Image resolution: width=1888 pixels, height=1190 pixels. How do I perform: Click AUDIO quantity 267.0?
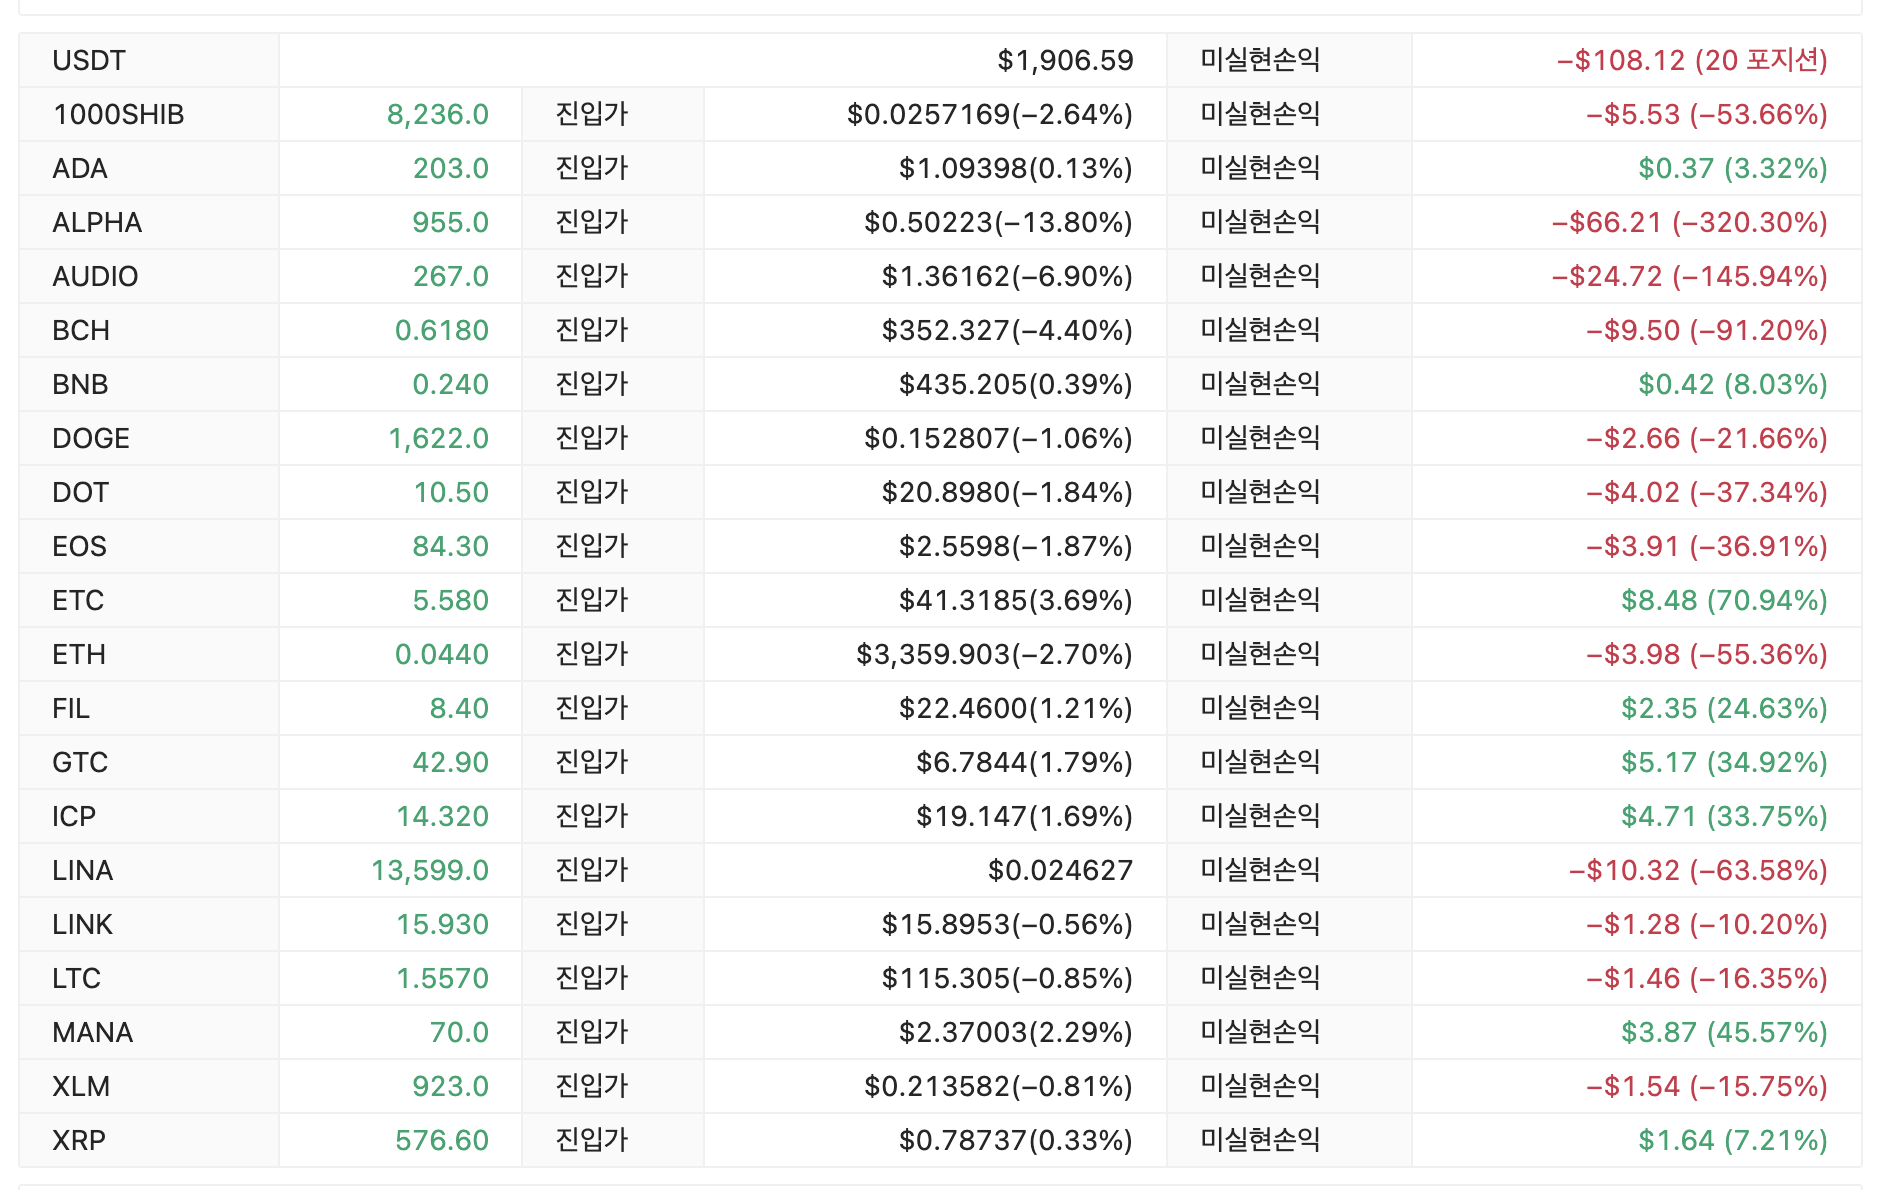coord(451,277)
